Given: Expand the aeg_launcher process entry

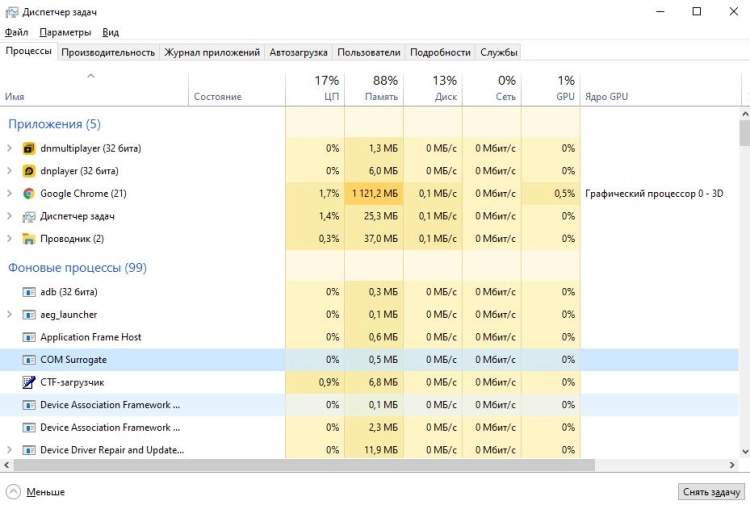Looking at the screenshot, I should coord(10,315).
